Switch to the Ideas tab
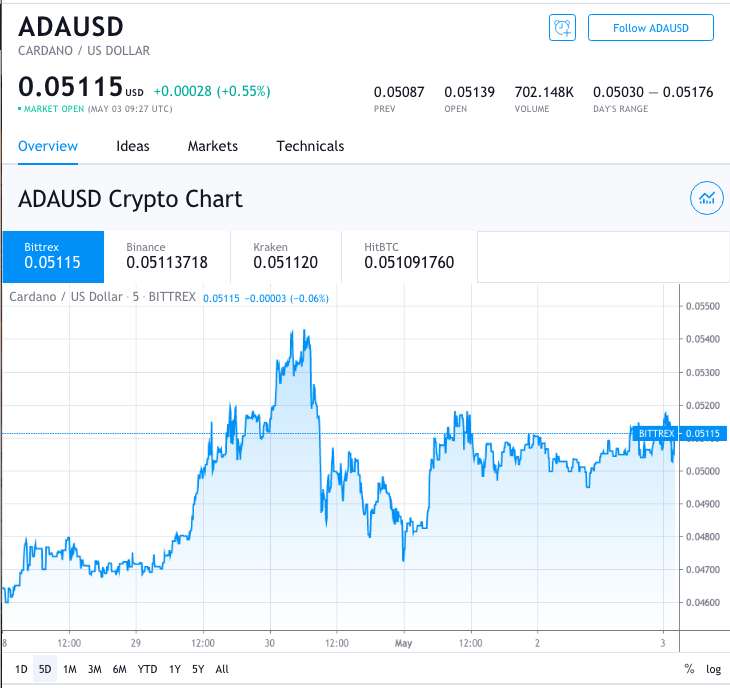 coord(133,146)
